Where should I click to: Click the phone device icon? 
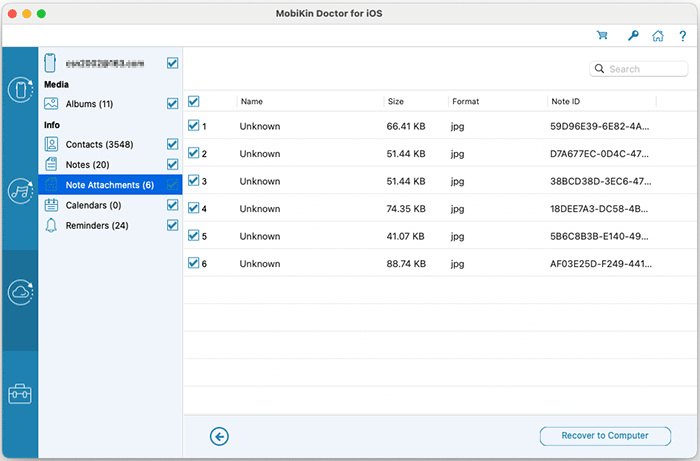[50, 63]
